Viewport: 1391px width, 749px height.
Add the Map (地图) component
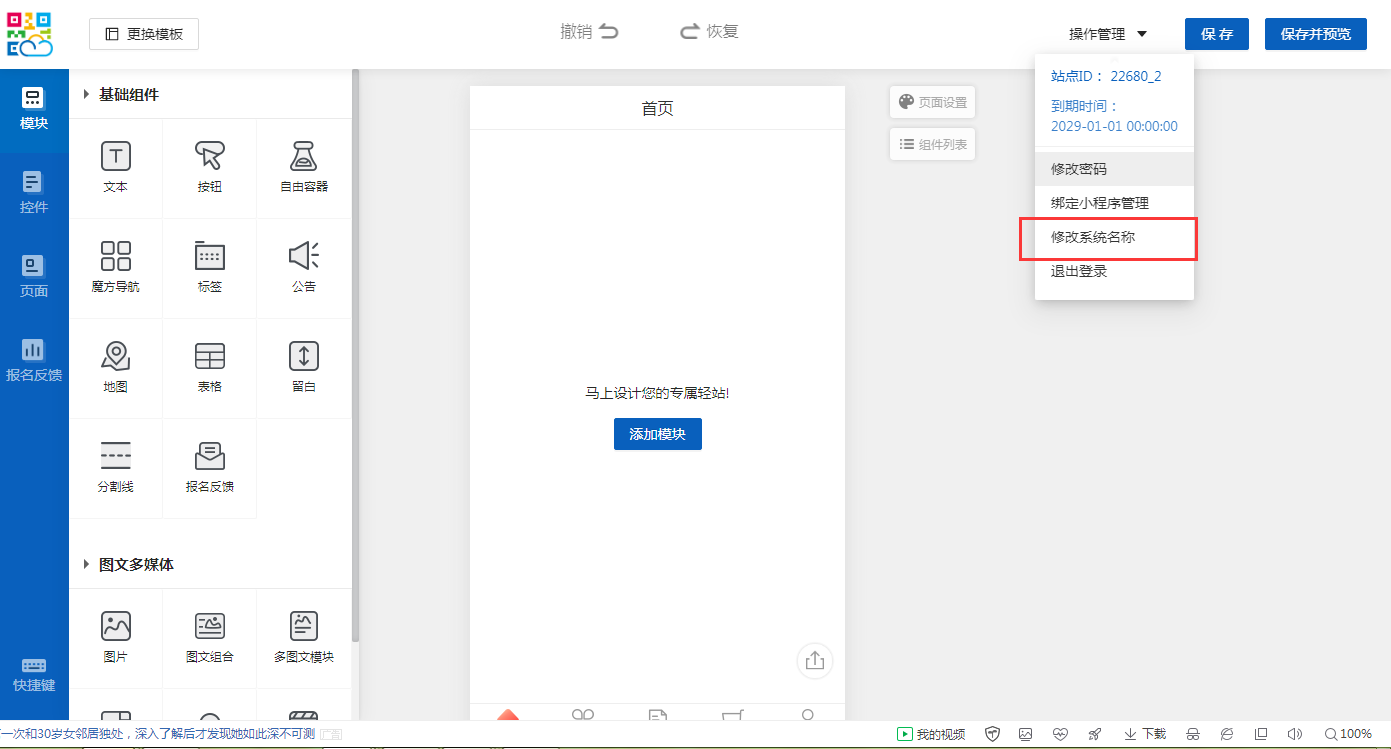[115, 357]
